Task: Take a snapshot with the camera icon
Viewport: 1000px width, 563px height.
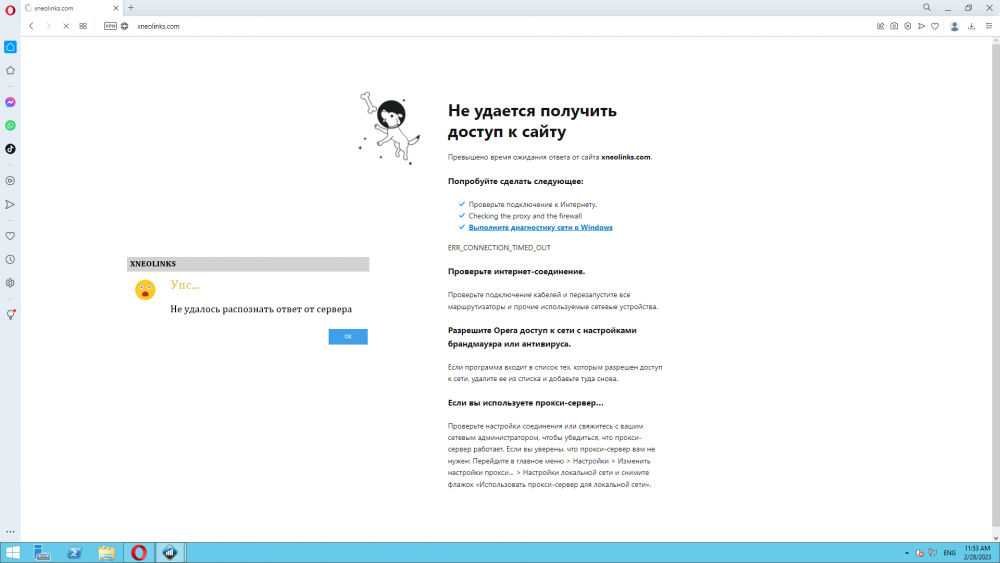Action: click(x=894, y=26)
